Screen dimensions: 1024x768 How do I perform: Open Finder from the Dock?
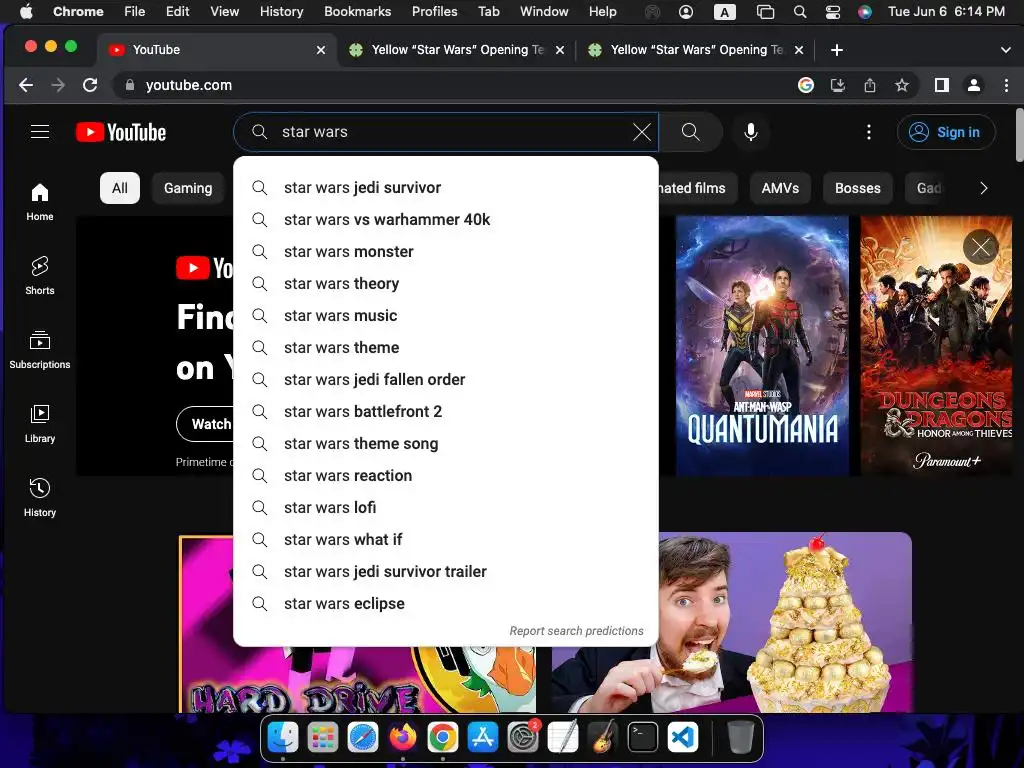[x=283, y=737]
